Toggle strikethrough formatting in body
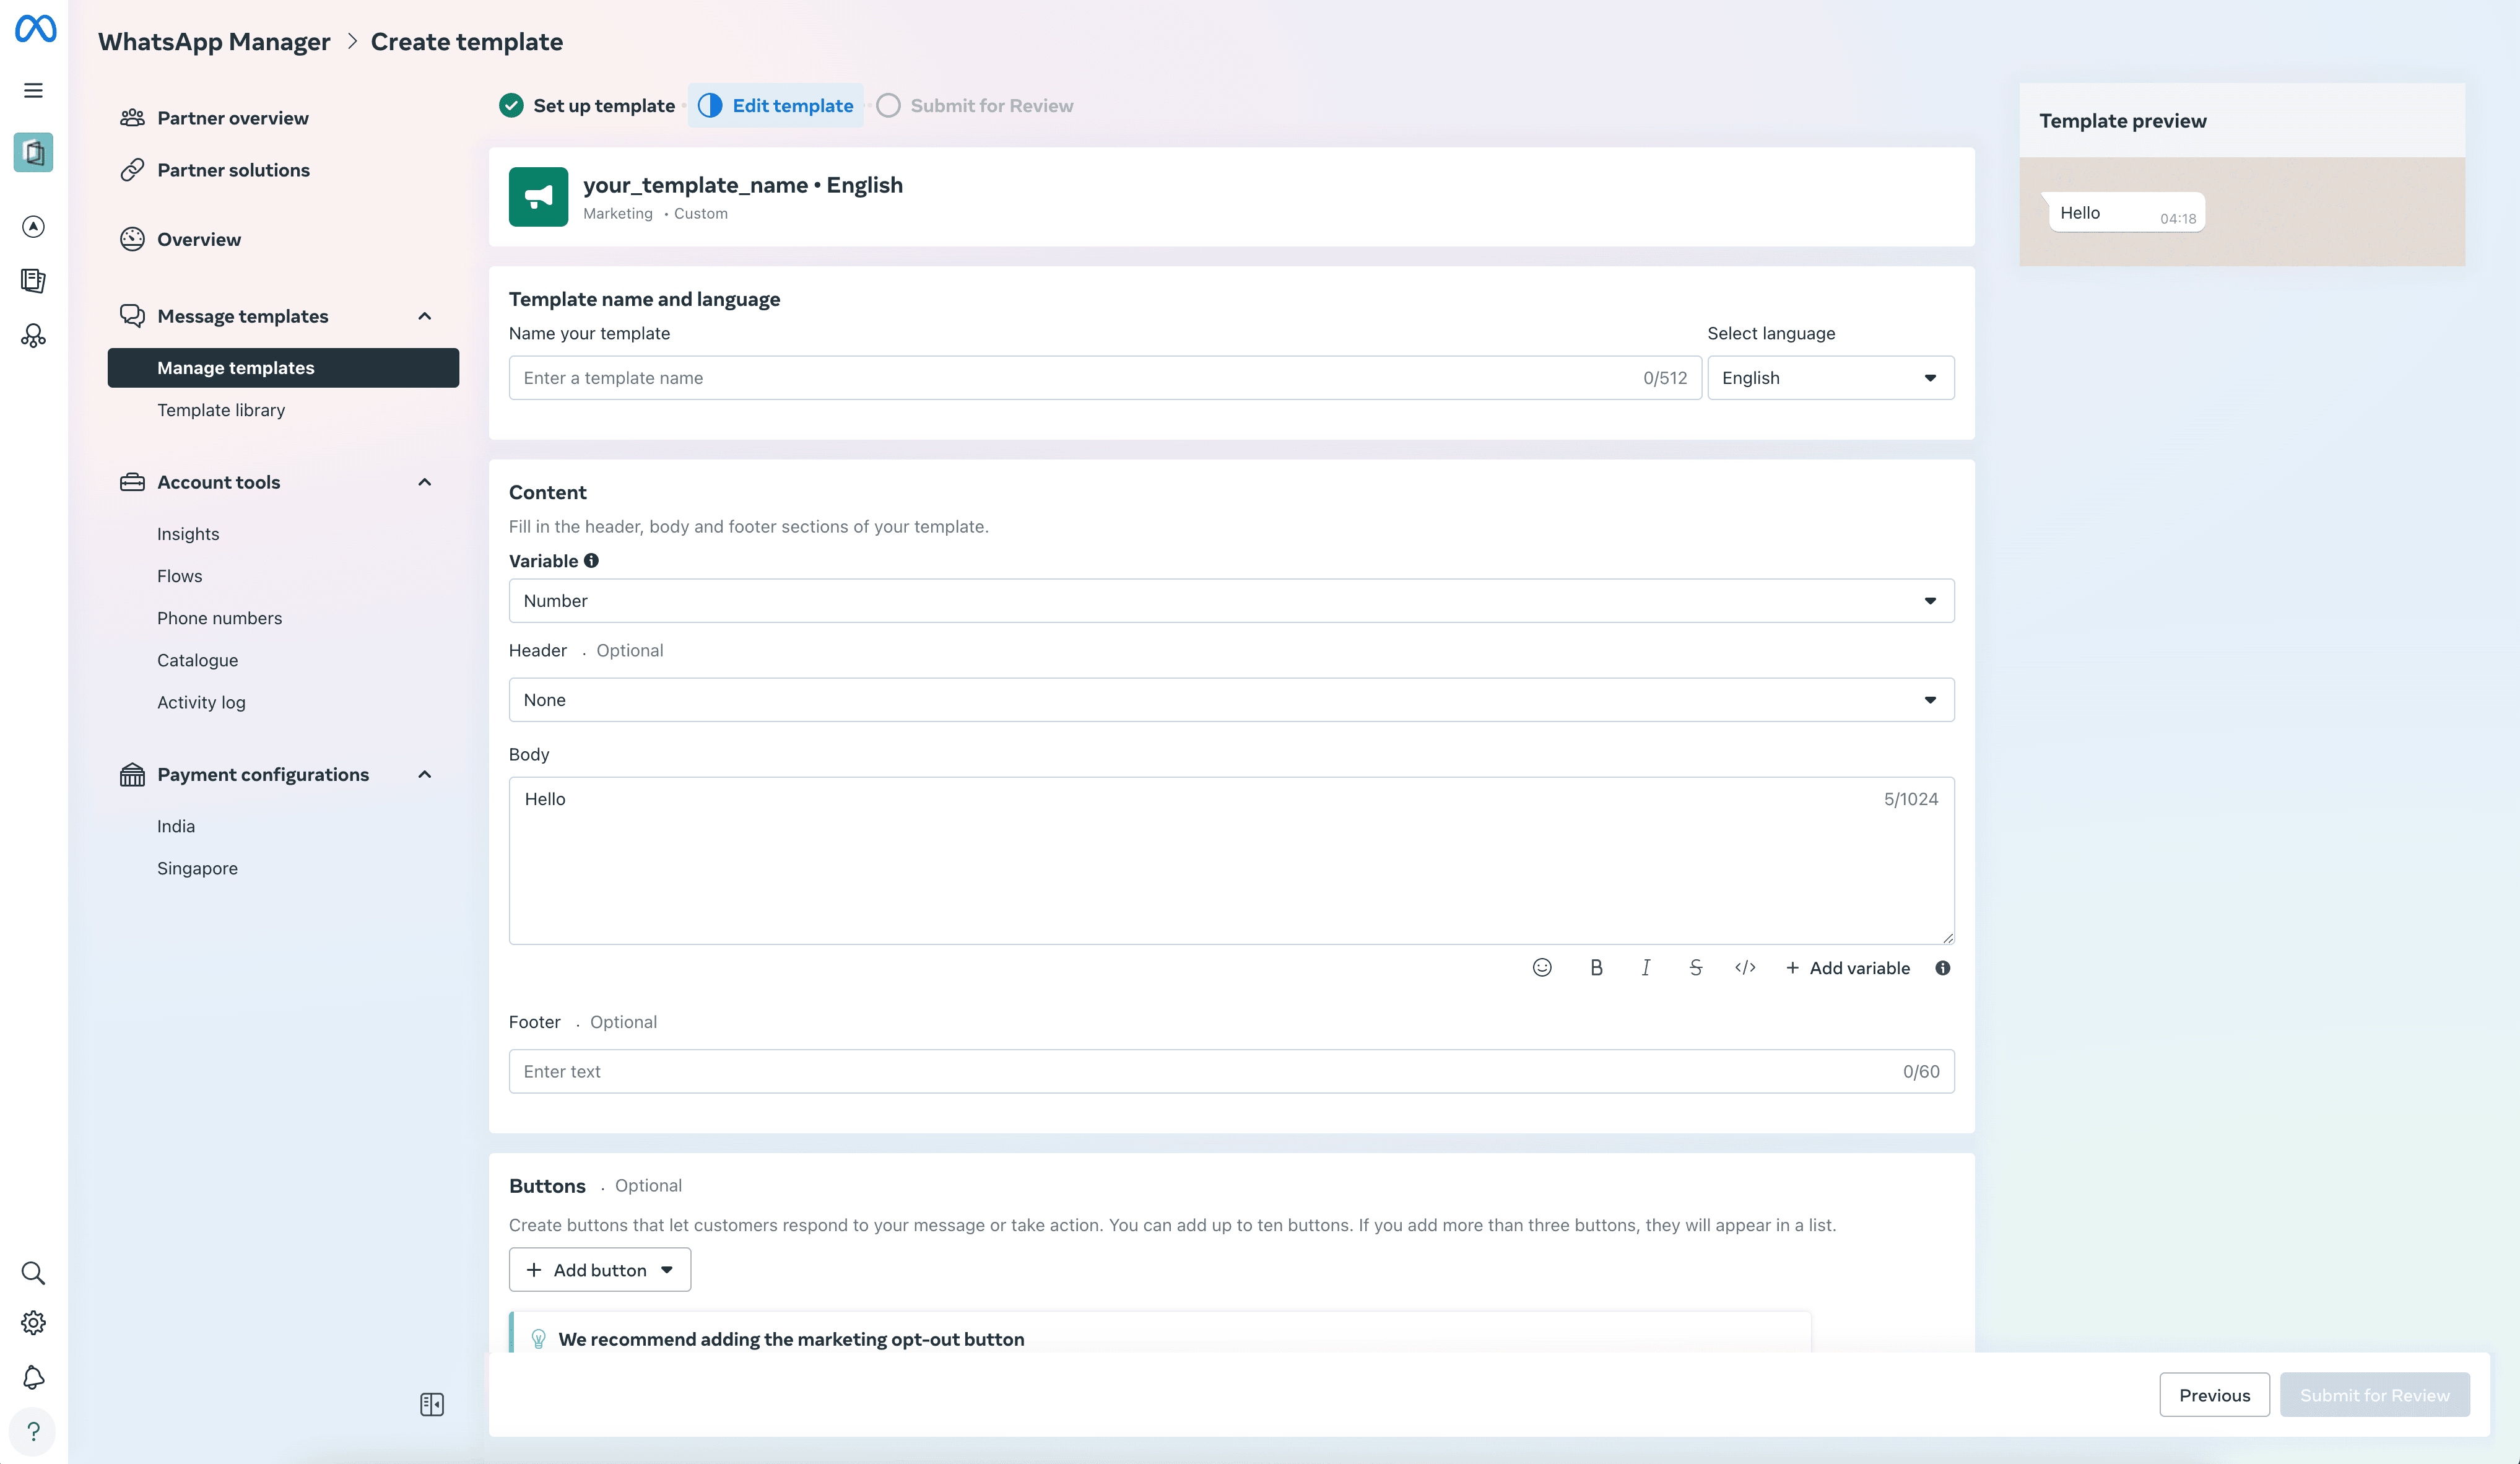The width and height of the screenshot is (2520, 1464). point(1696,967)
